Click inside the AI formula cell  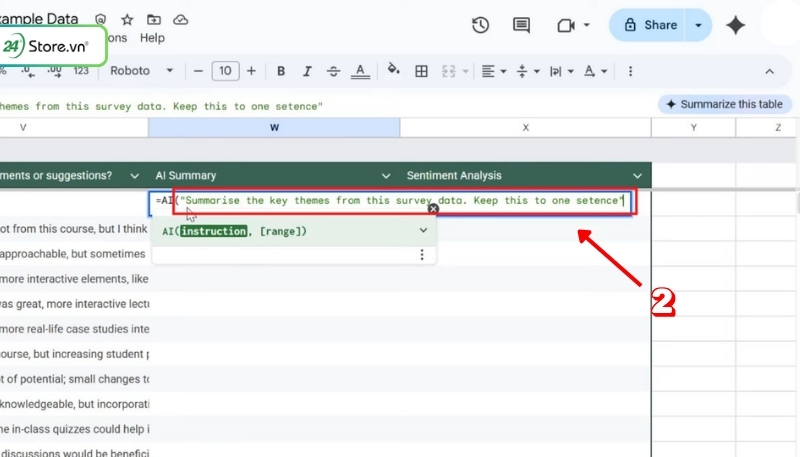pyautogui.click(x=390, y=201)
